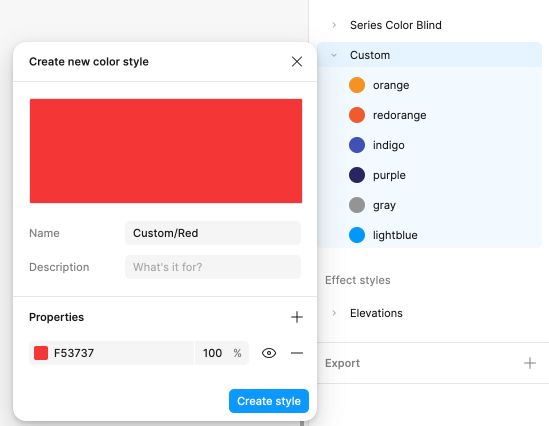Select the indigo color style circle
This screenshot has height=426, width=549.
[357, 145]
